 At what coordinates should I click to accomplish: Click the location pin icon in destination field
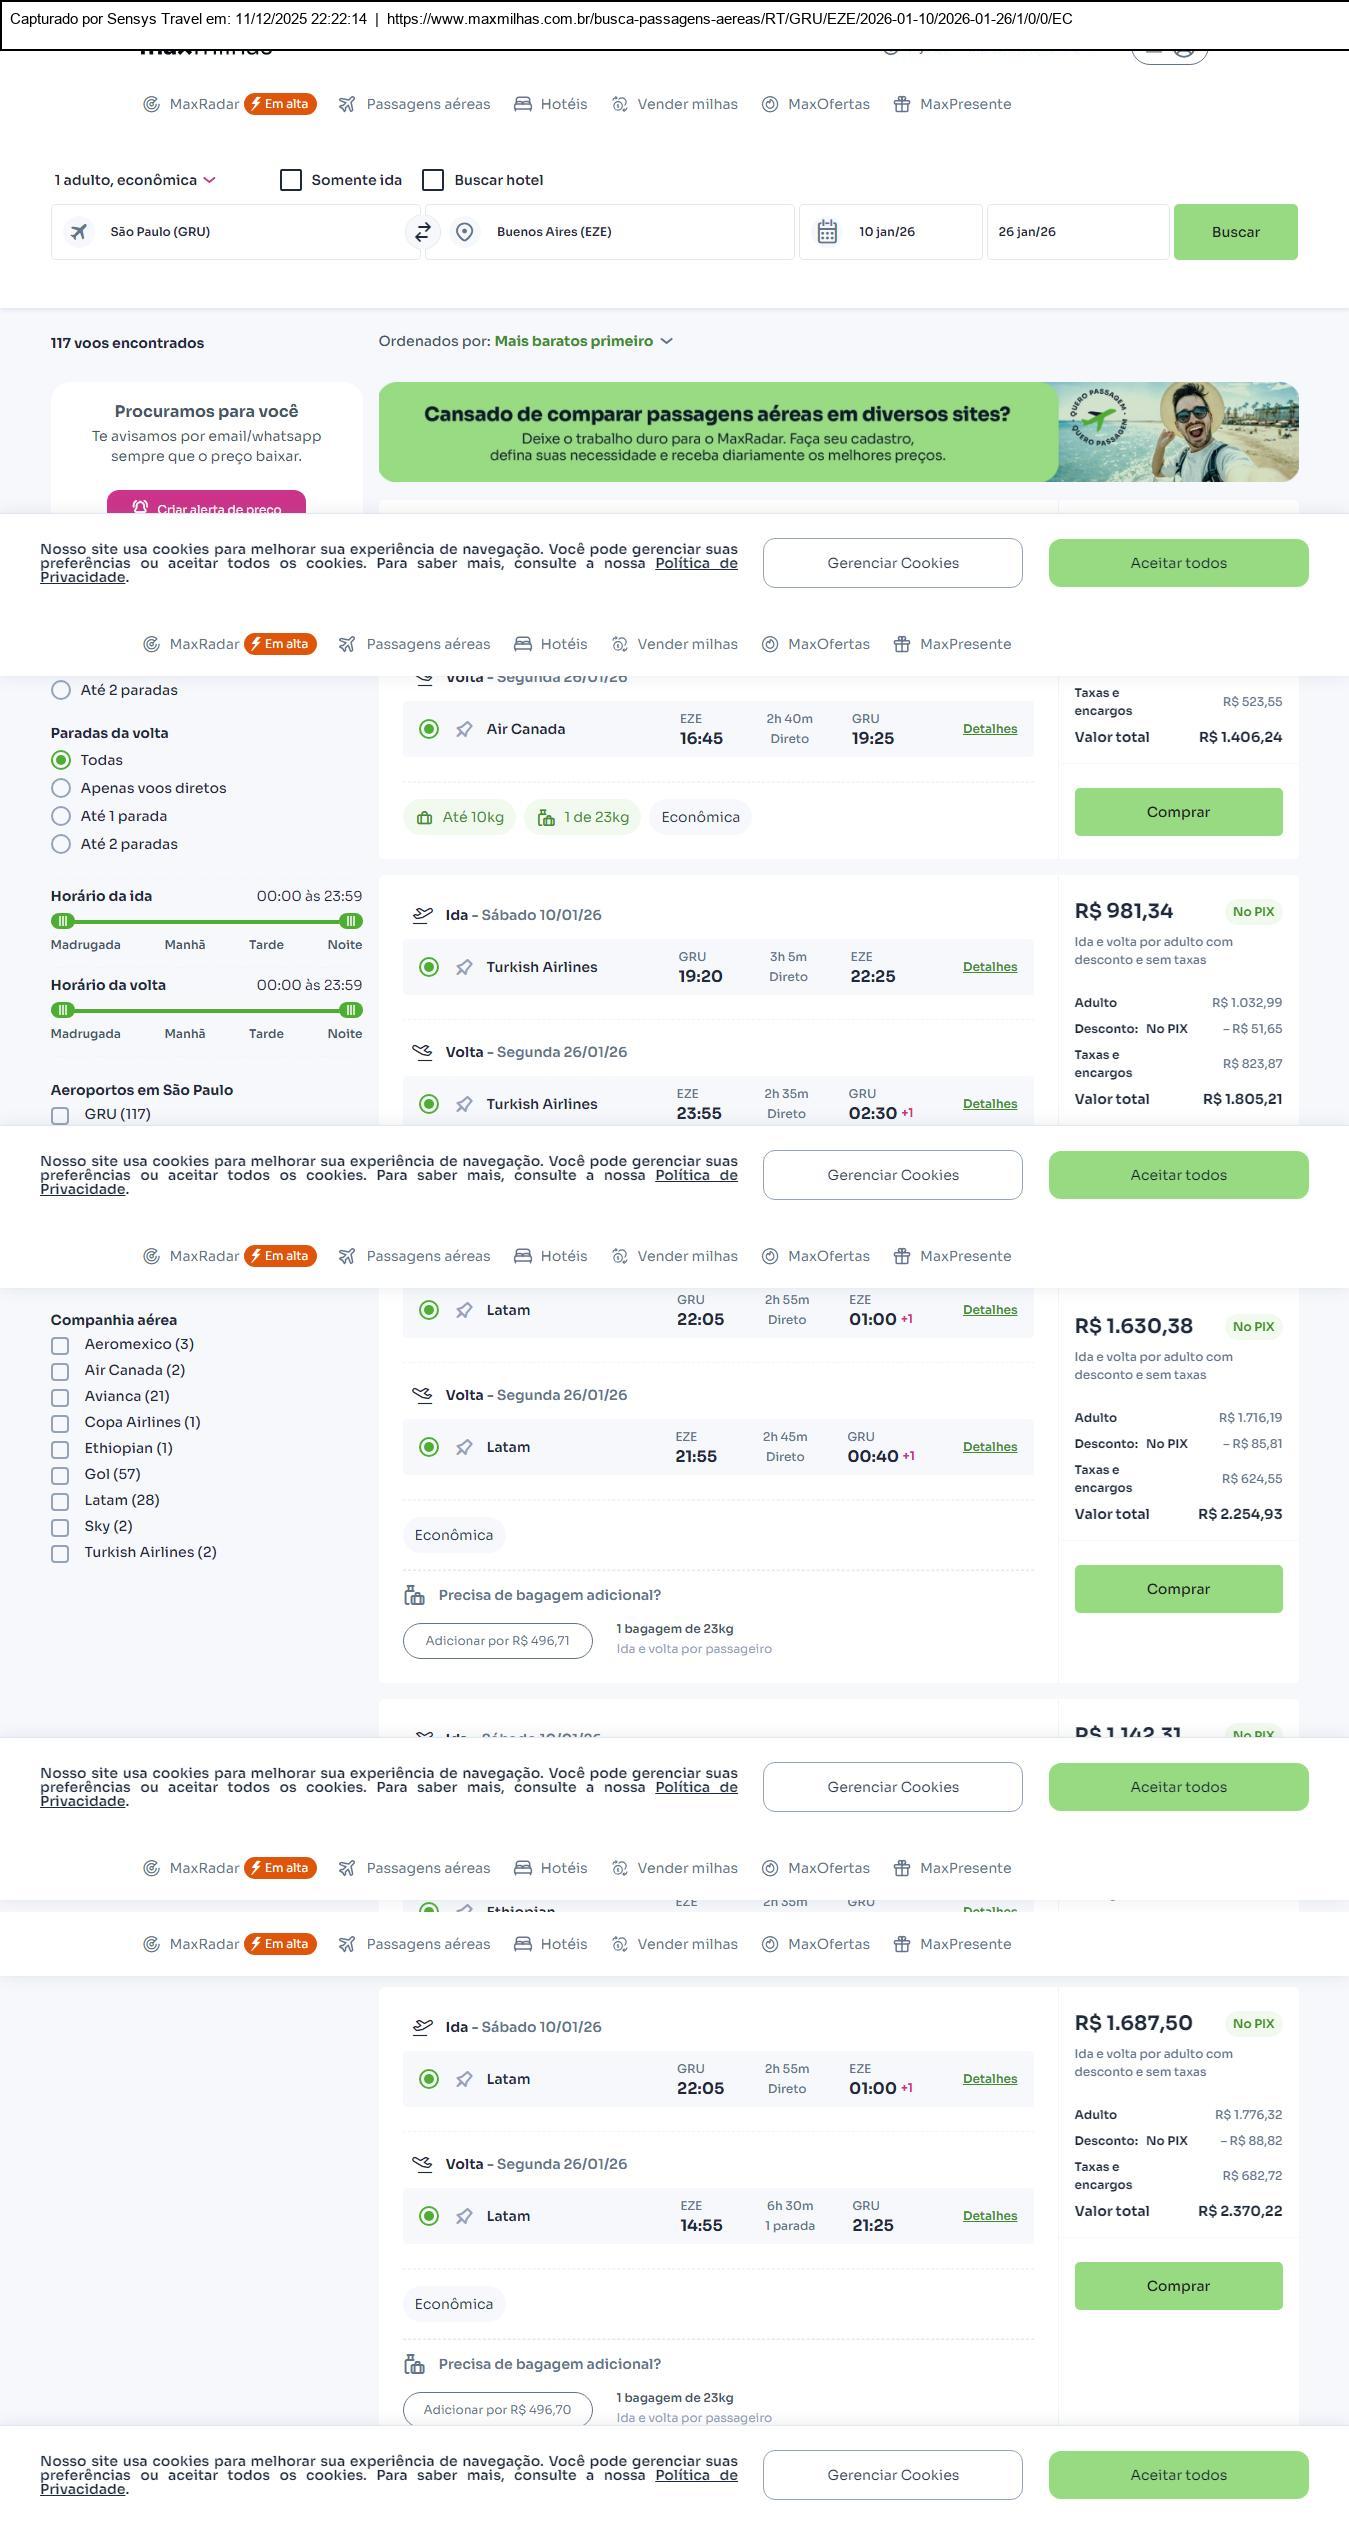(464, 232)
